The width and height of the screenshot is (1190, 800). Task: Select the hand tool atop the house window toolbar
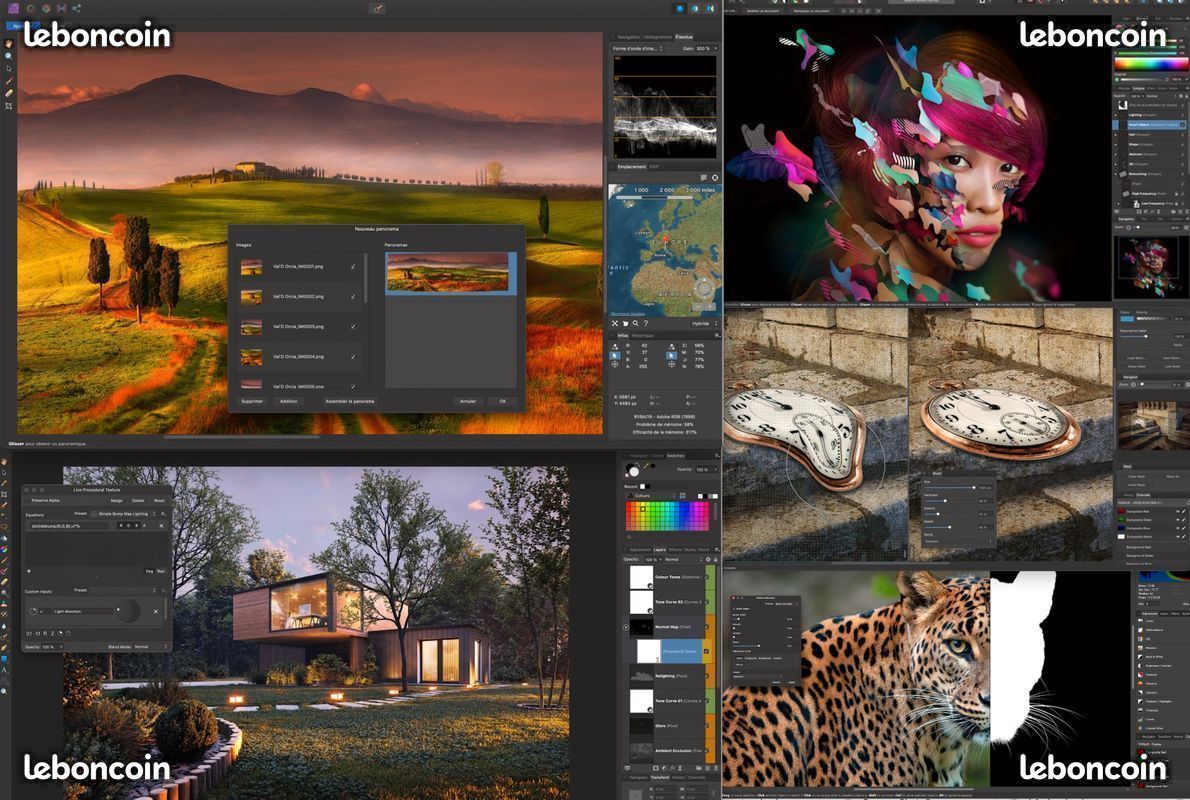click(x=5, y=461)
